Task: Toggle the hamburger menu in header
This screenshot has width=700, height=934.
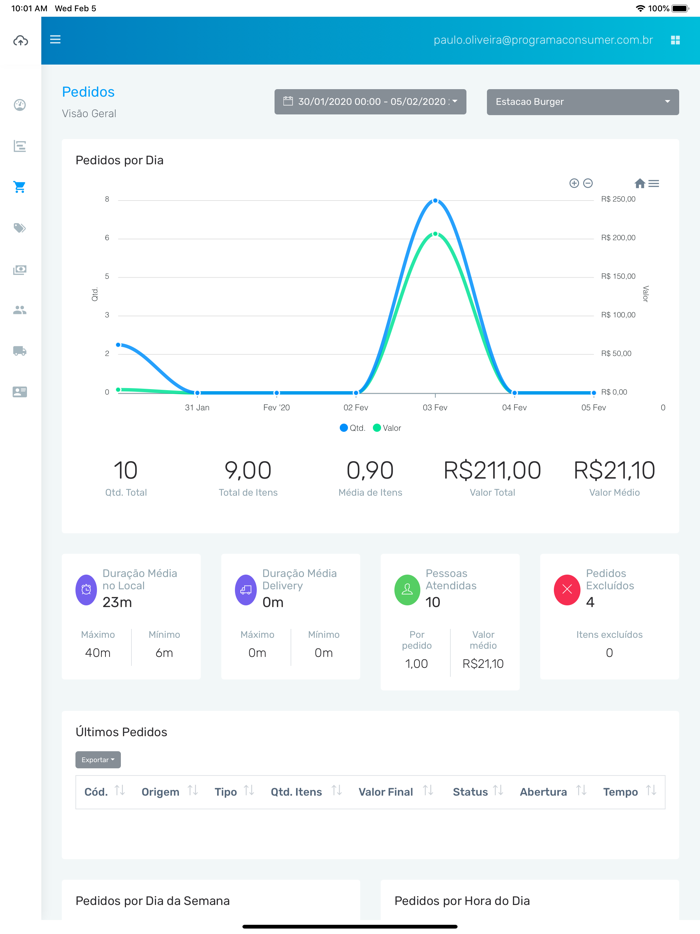Action: 55,39
